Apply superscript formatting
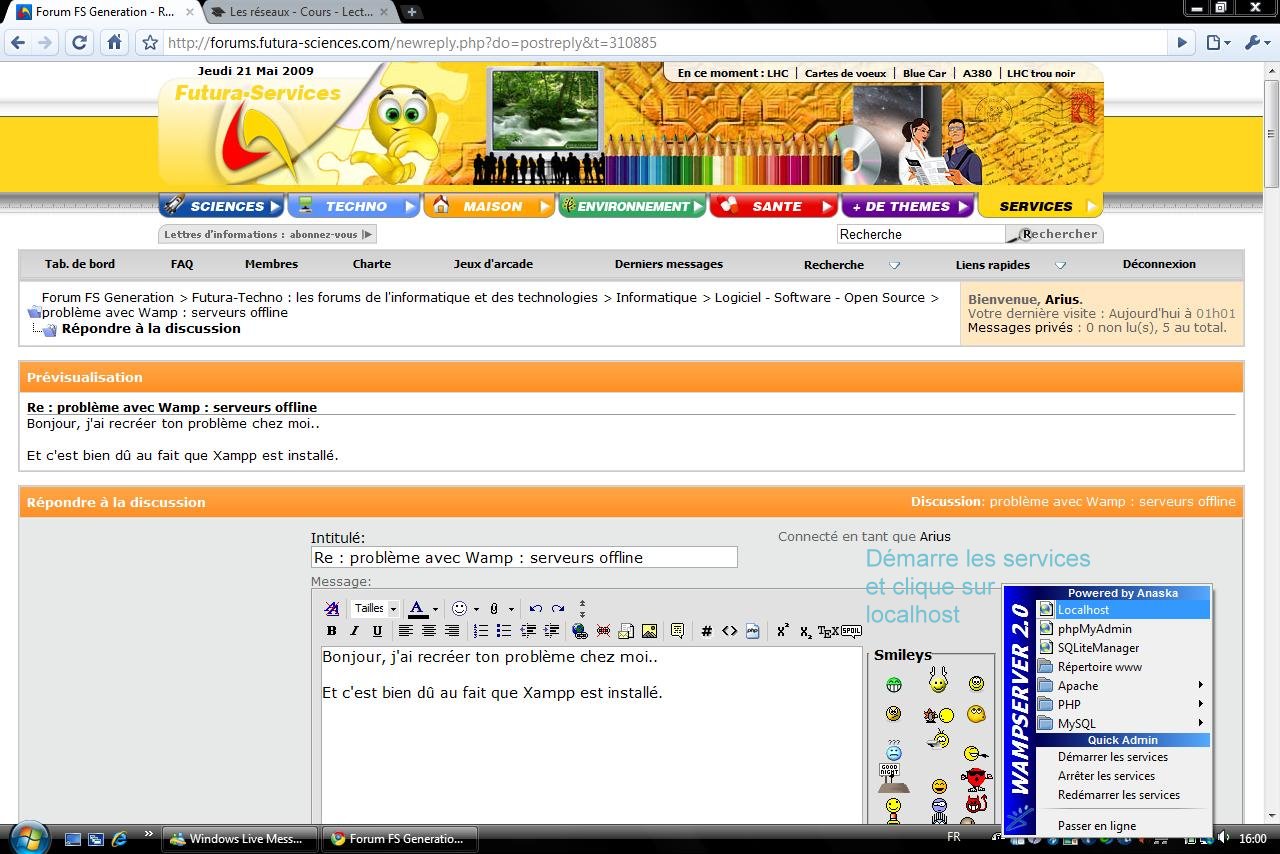1280x854 pixels. [783, 631]
